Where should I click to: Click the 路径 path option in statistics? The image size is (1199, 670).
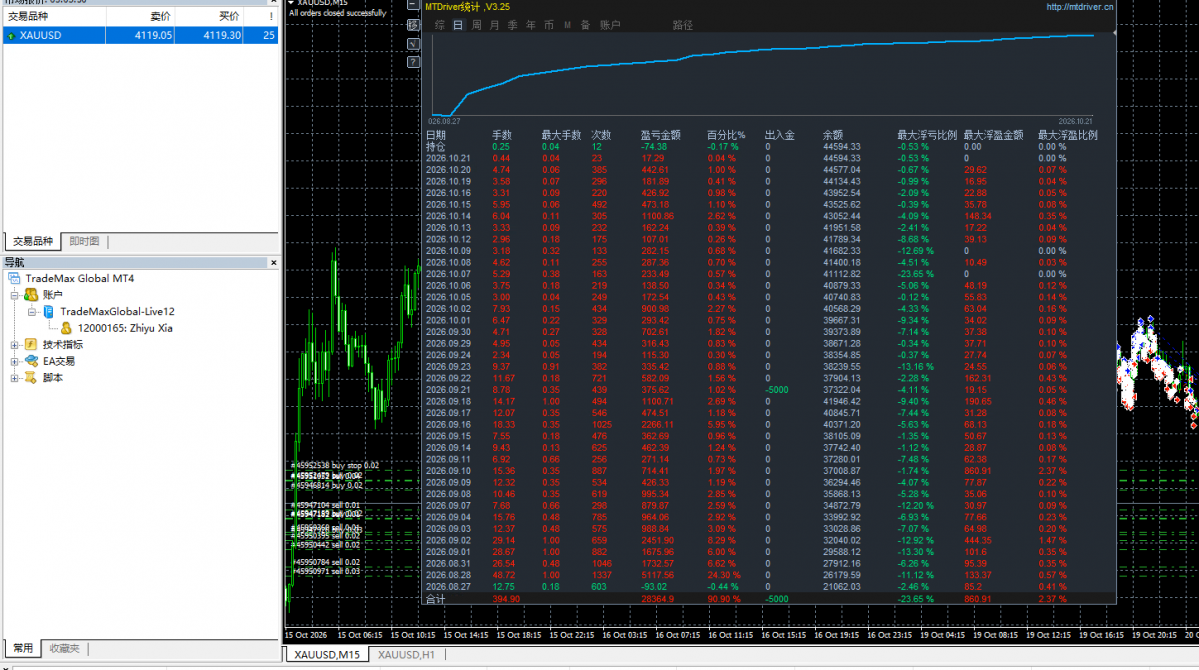pyautogui.click(x=683, y=25)
